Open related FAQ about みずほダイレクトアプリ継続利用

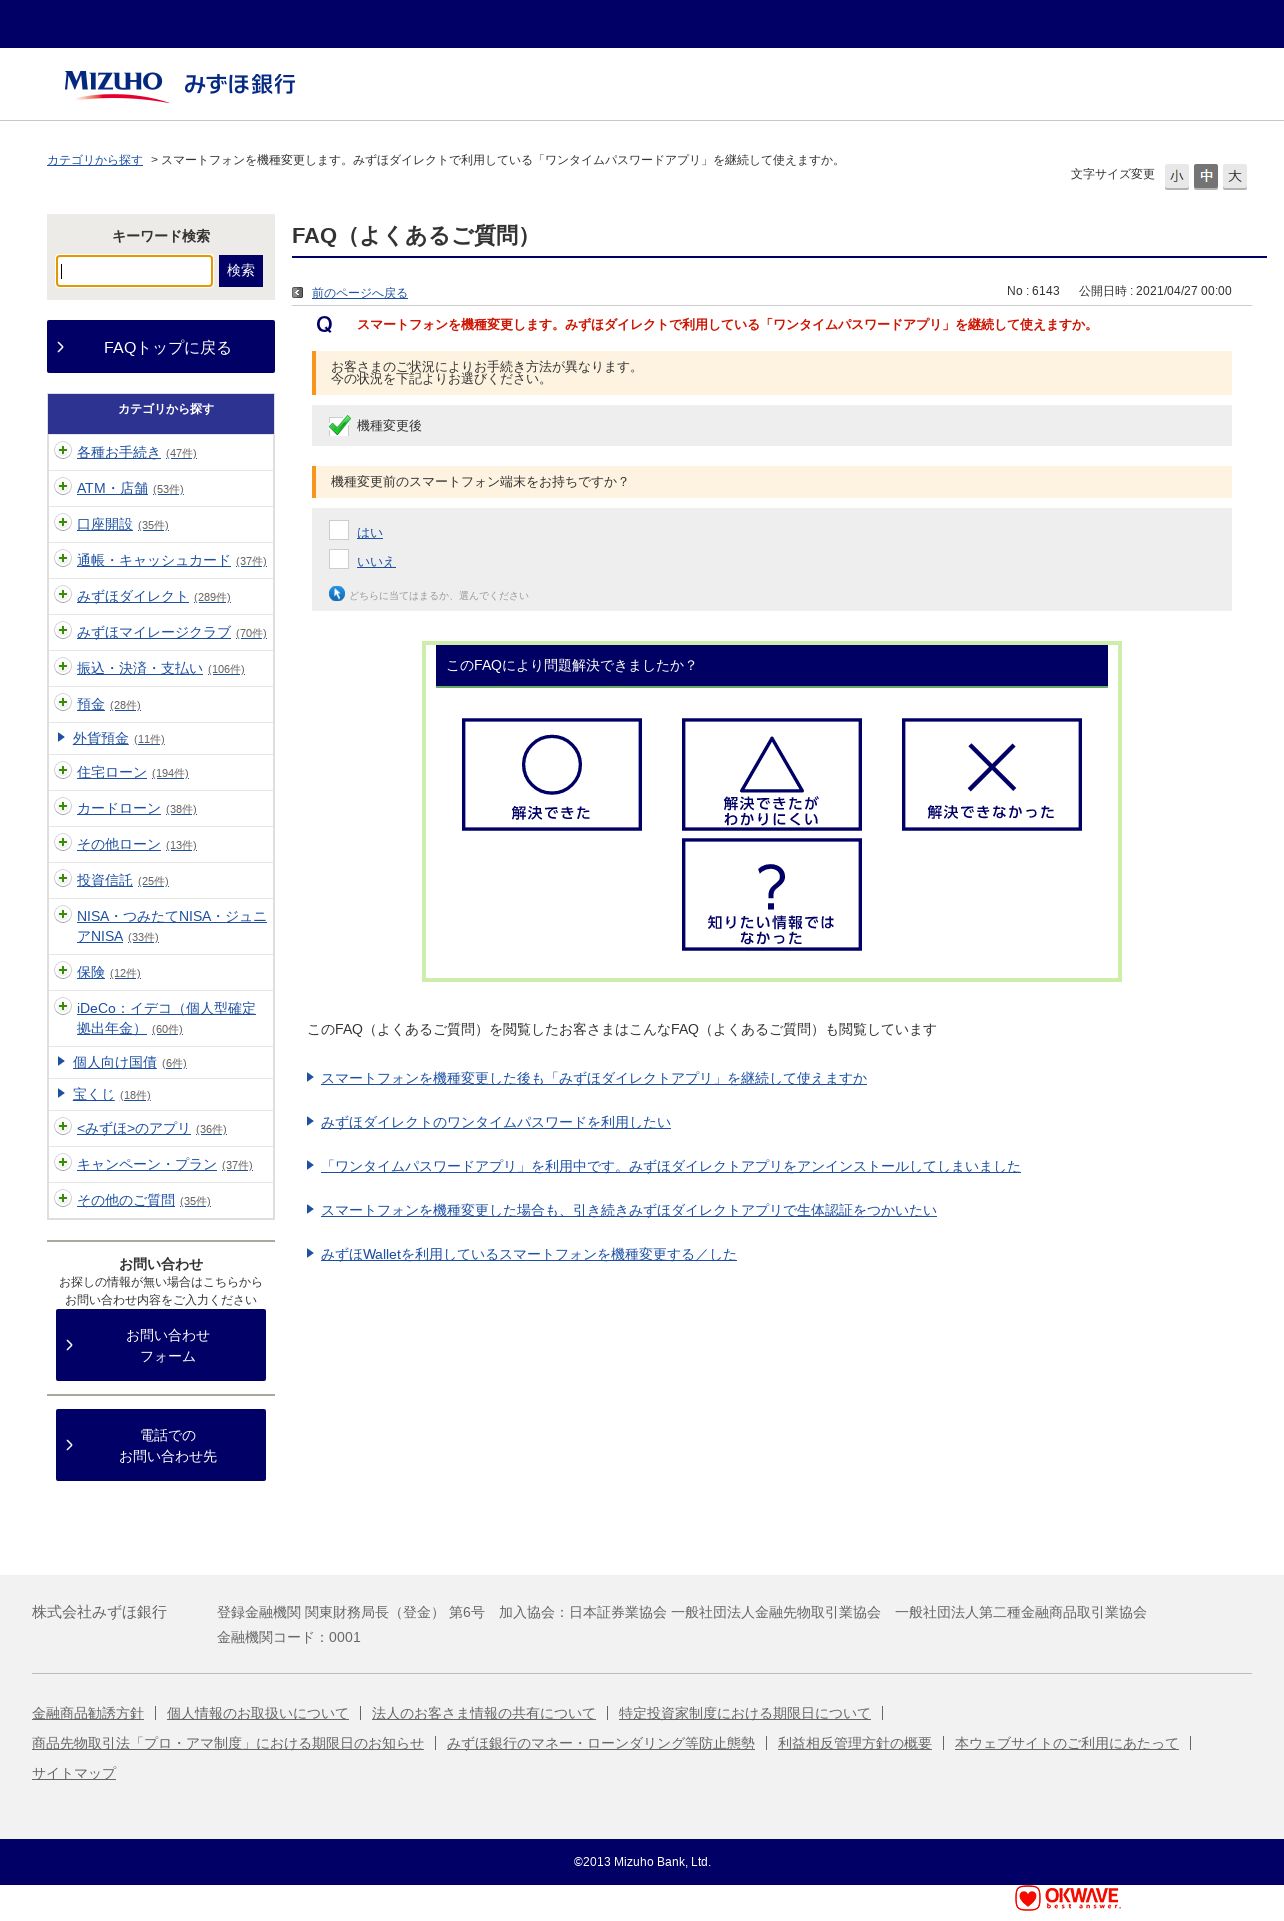[x=594, y=1078]
